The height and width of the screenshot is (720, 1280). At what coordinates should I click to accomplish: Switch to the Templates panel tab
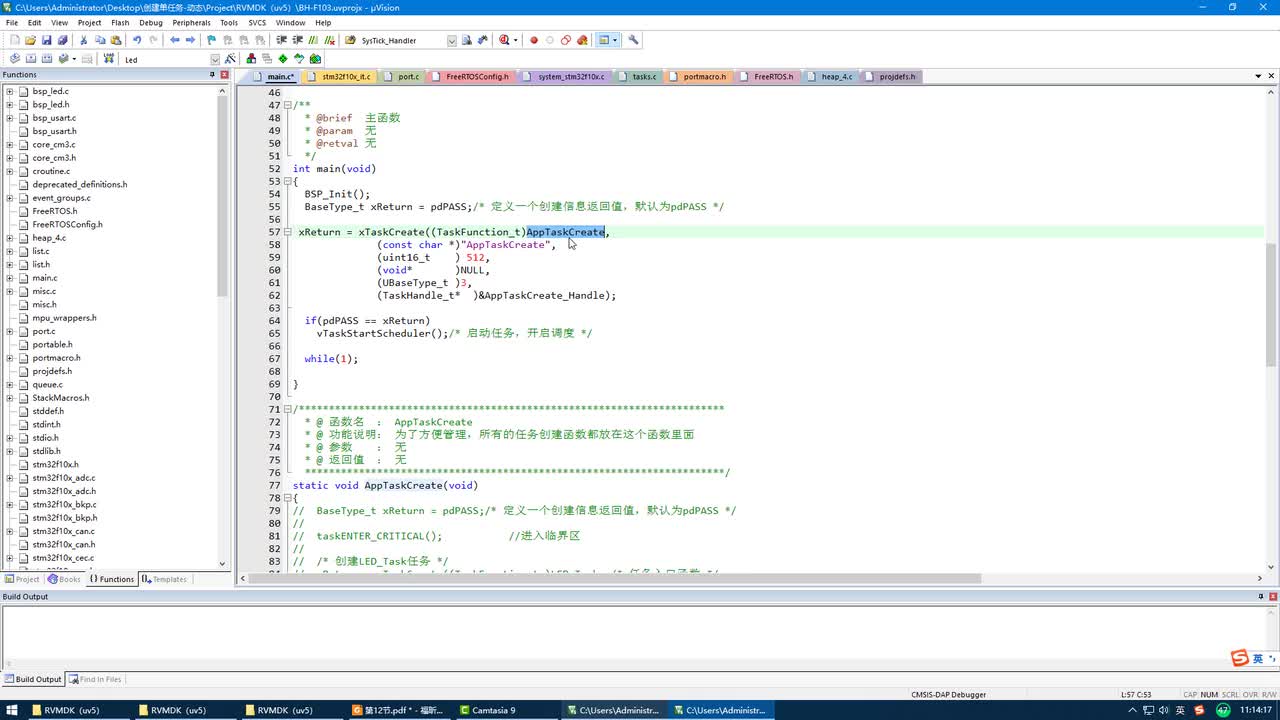(164, 579)
